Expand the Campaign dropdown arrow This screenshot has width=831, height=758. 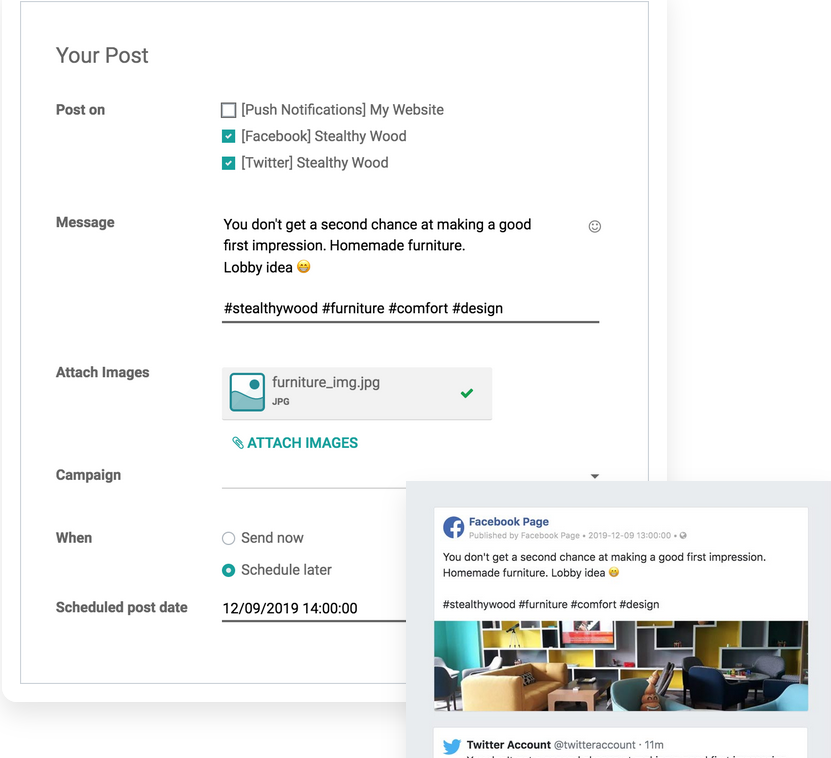click(x=595, y=476)
